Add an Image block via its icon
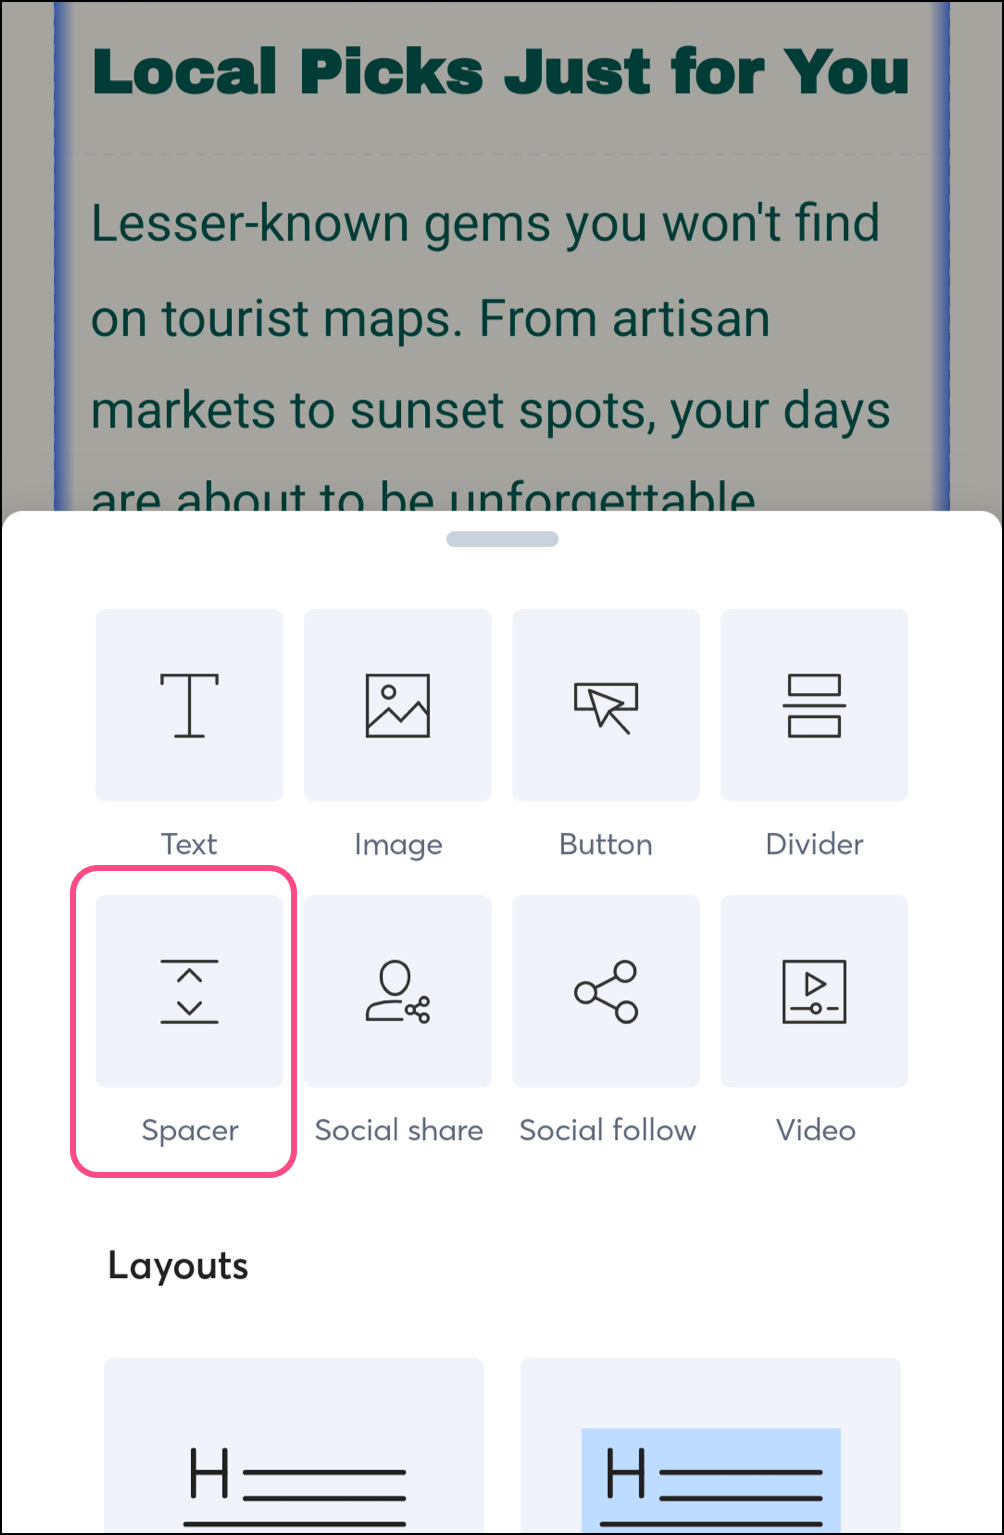The width and height of the screenshot is (1004, 1535). tap(397, 705)
